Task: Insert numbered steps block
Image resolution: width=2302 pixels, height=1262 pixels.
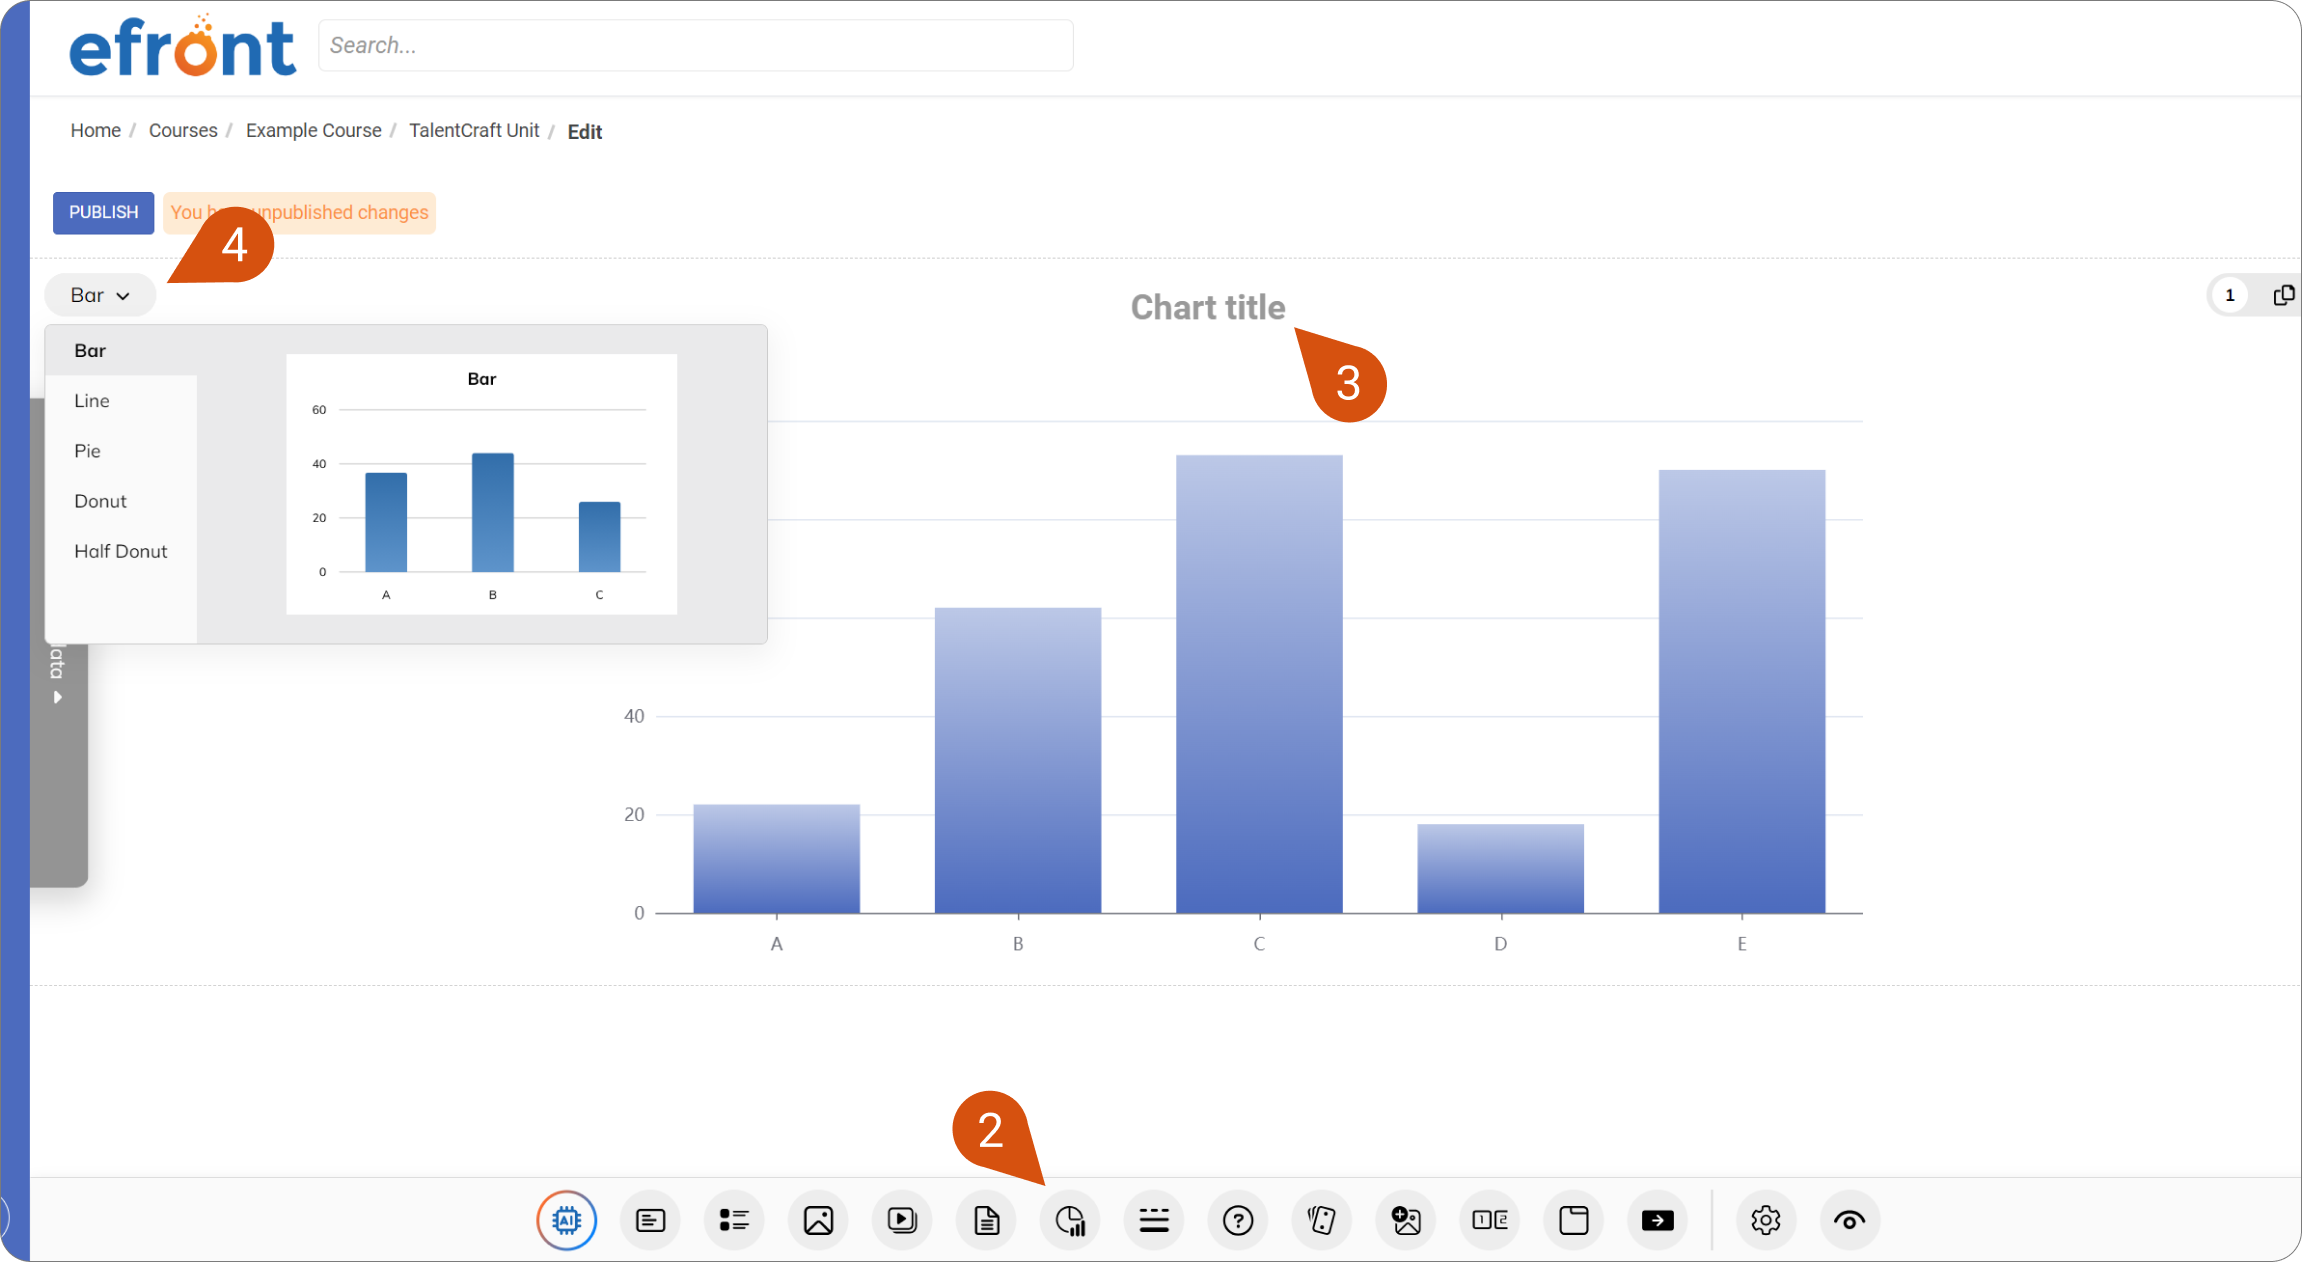Action: tap(1490, 1220)
